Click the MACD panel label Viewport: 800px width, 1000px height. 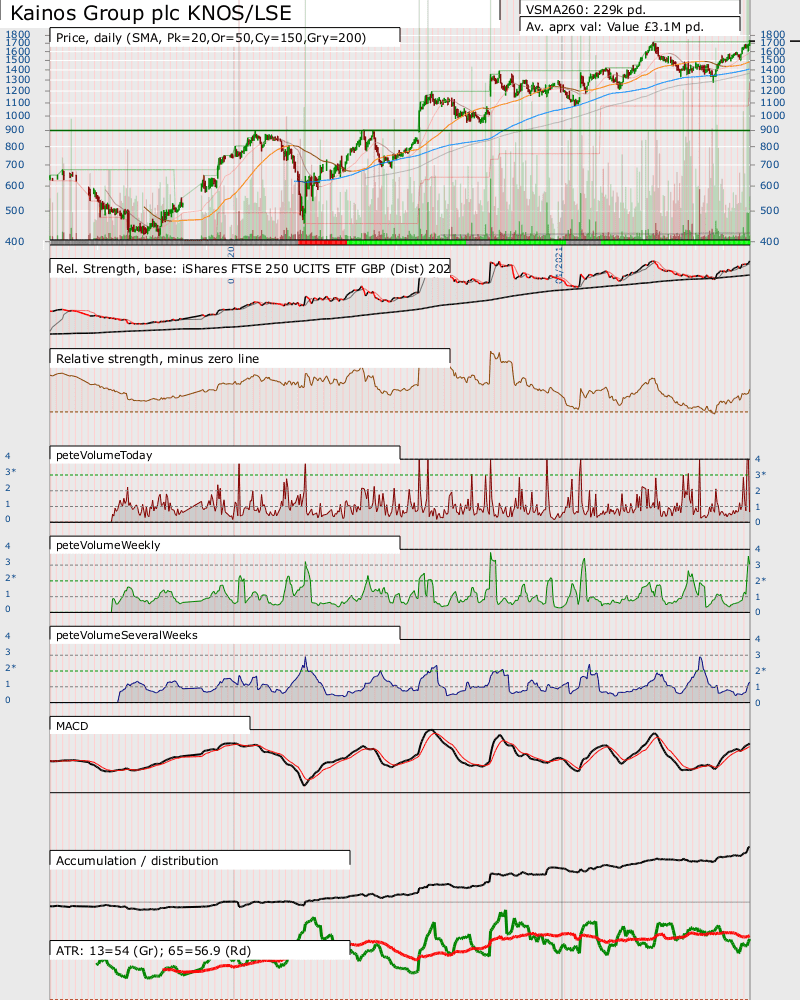(x=72, y=726)
